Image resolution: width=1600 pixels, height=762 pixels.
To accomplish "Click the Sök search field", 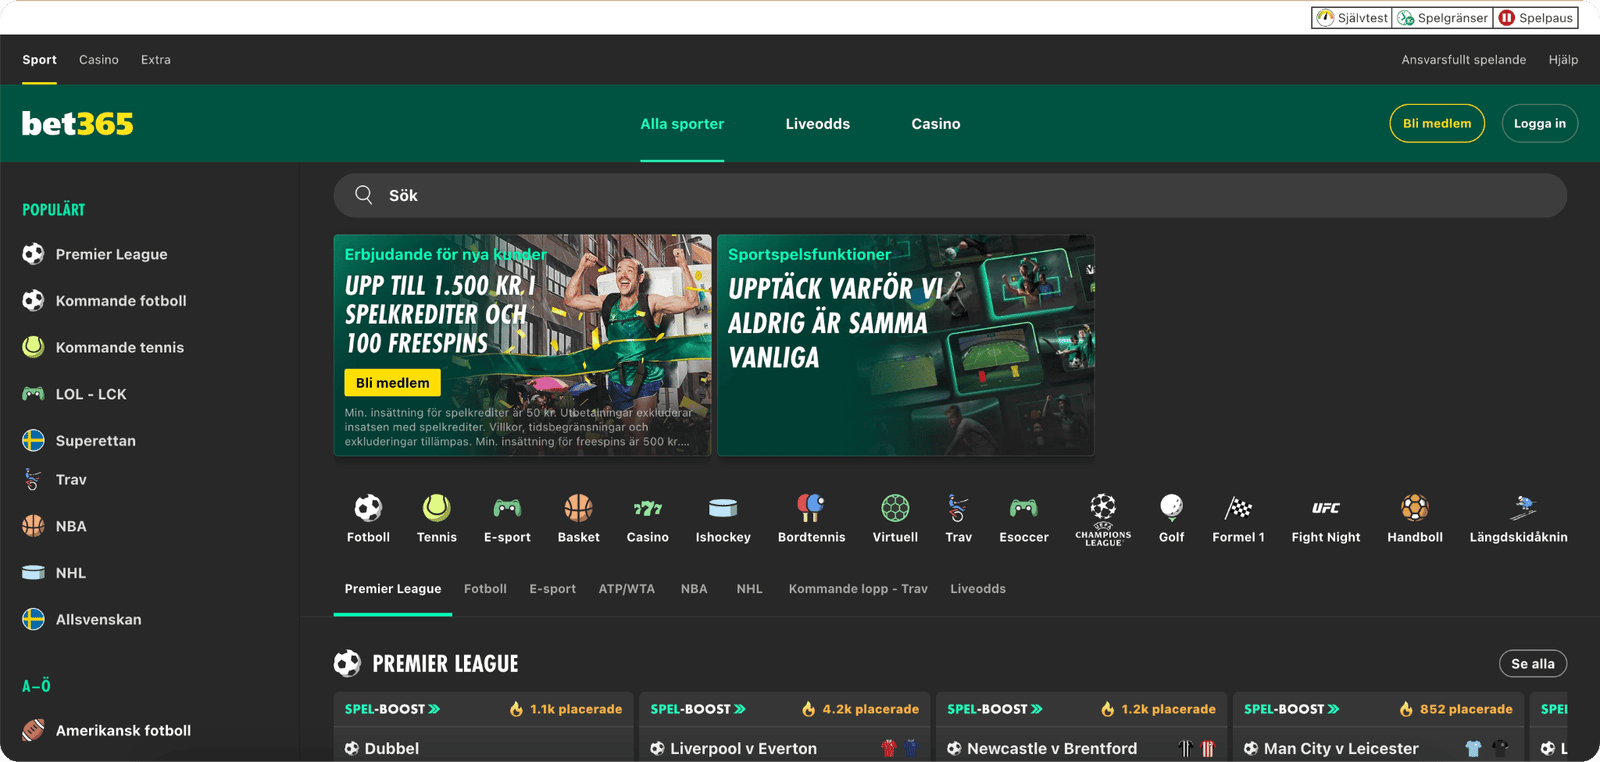I will (950, 195).
